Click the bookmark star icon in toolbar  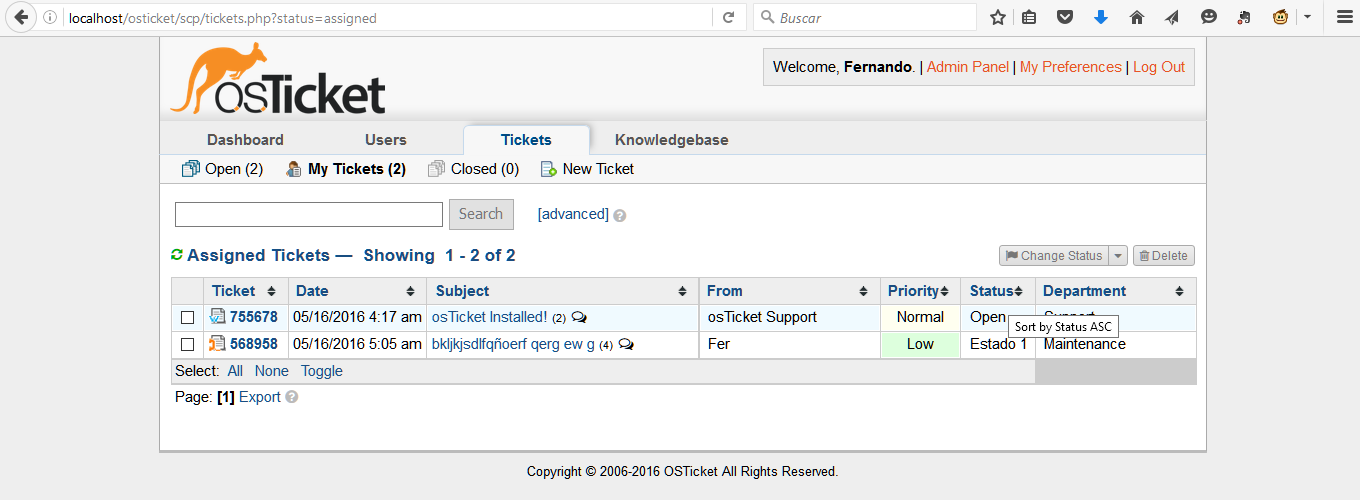(x=997, y=17)
